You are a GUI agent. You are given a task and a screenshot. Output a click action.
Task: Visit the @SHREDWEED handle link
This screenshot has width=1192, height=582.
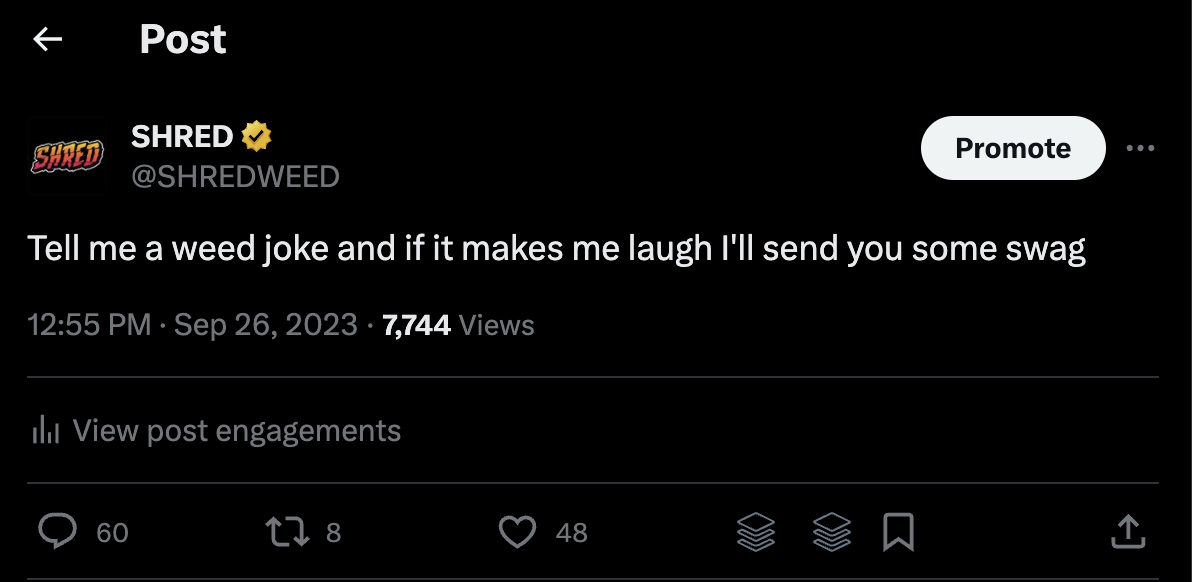(x=235, y=177)
